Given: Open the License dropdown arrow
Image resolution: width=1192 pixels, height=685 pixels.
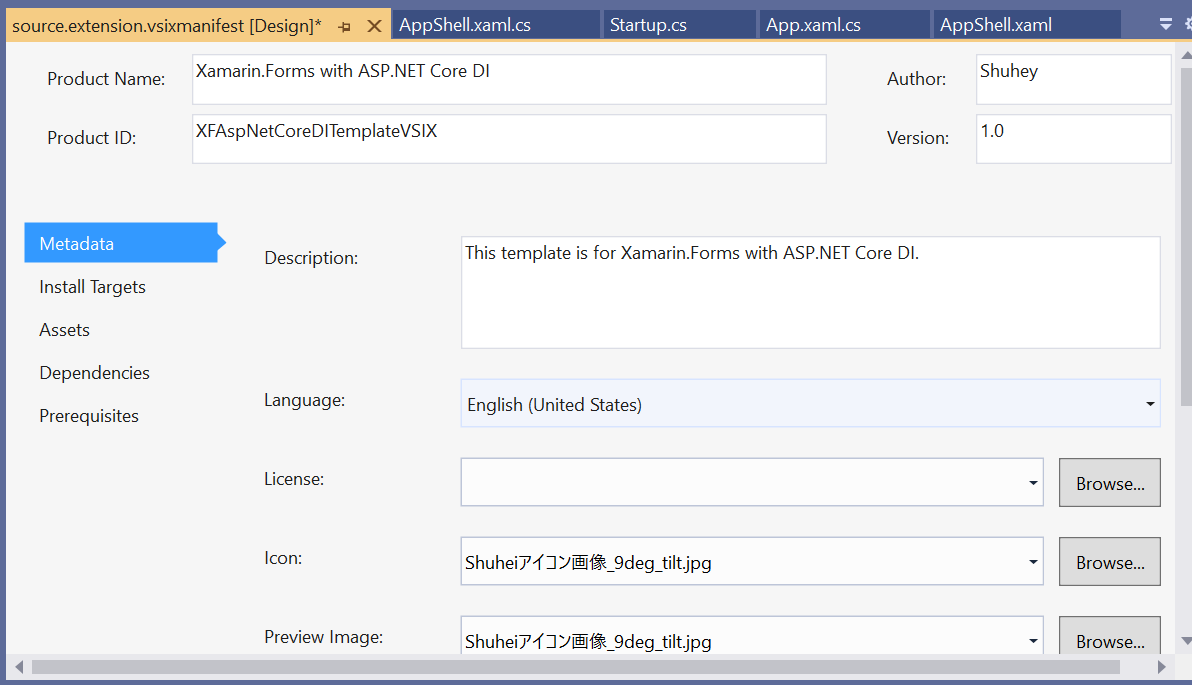Looking at the screenshot, I should click(x=1033, y=483).
